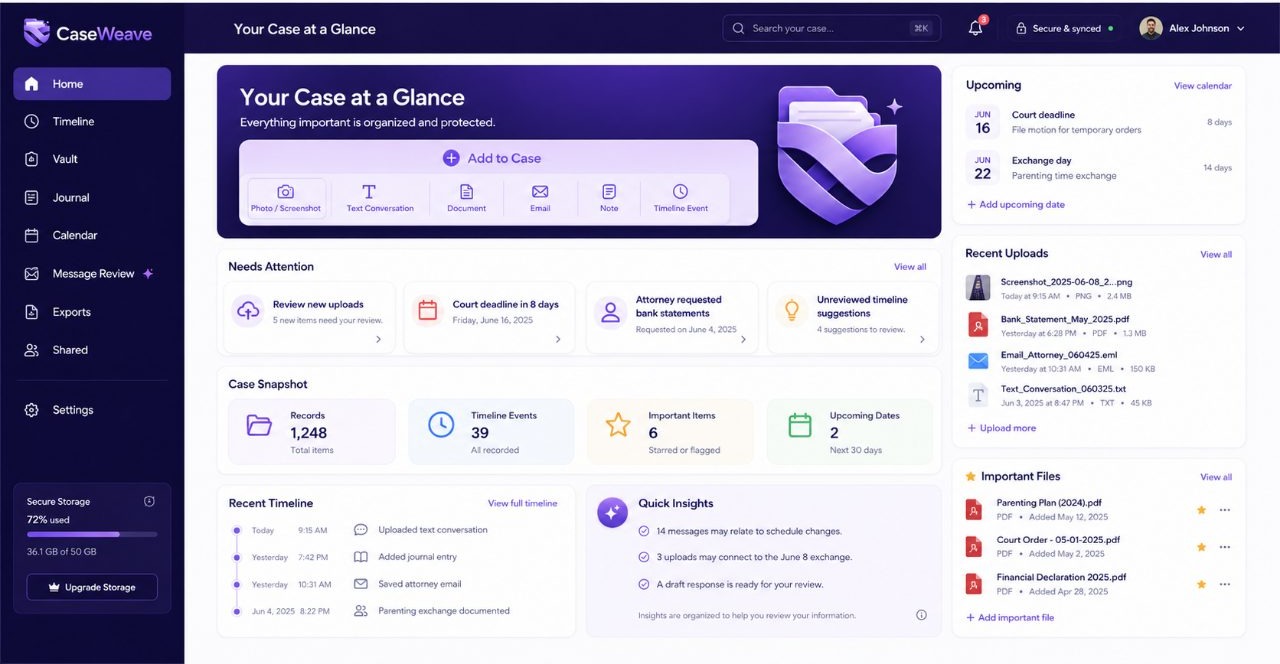
Task: Unstar Financial Declaration 2025.pdf
Action: tap(1202, 584)
